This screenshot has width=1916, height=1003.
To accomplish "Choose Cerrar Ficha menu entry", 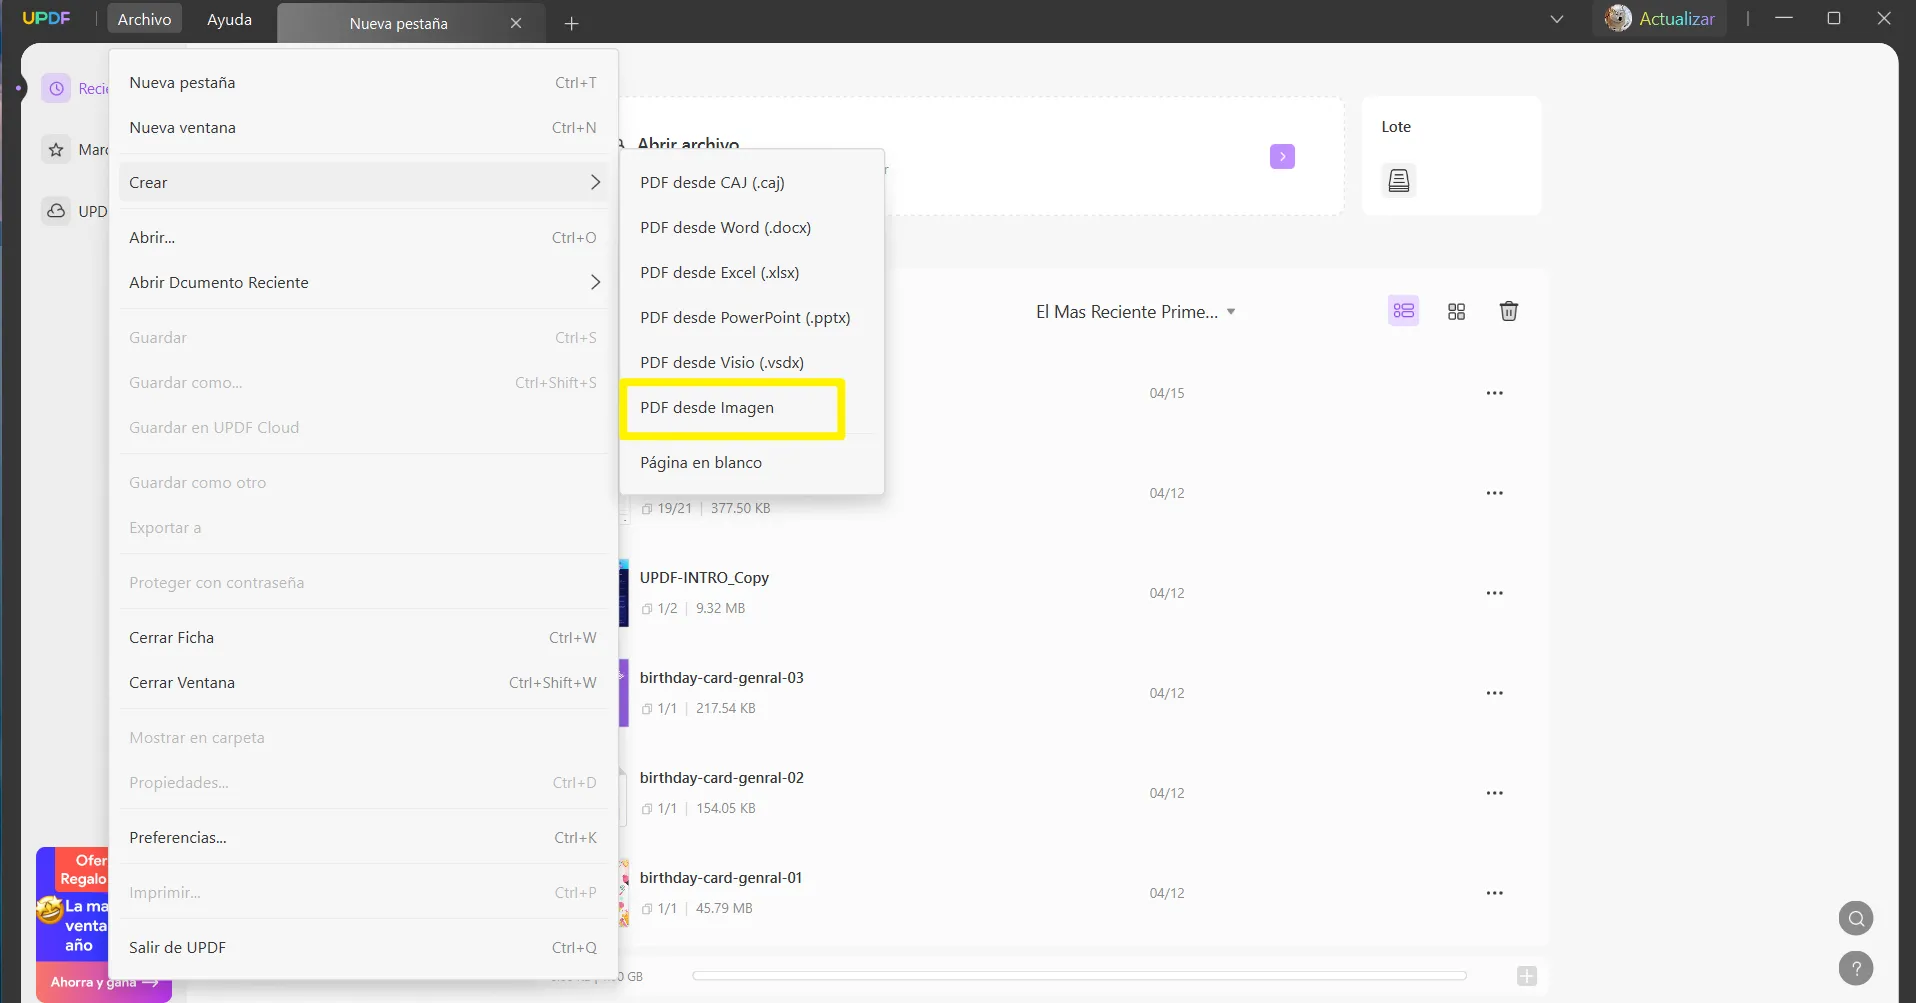I will click(x=363, y=638).
